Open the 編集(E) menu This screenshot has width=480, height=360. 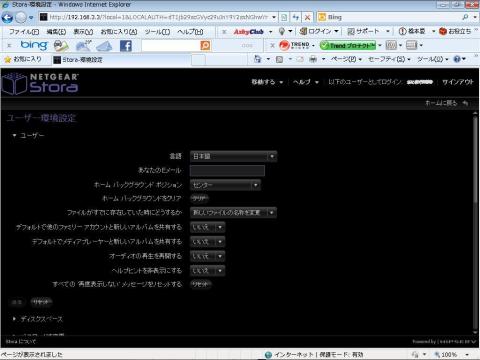56,32
